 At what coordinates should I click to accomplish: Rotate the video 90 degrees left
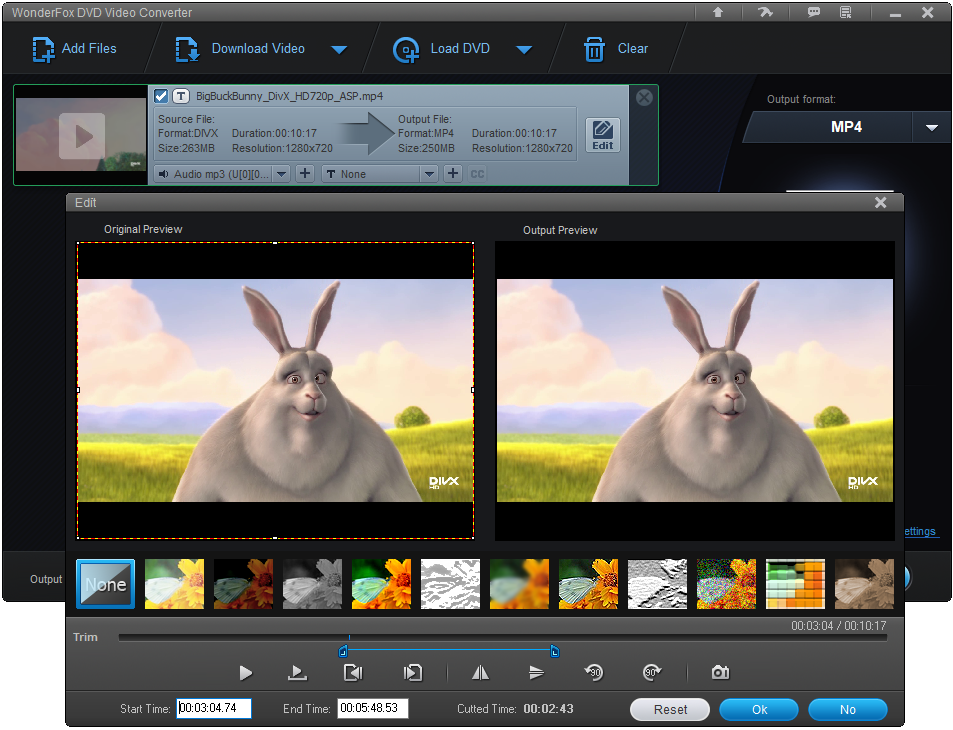[x=594, y=672]
